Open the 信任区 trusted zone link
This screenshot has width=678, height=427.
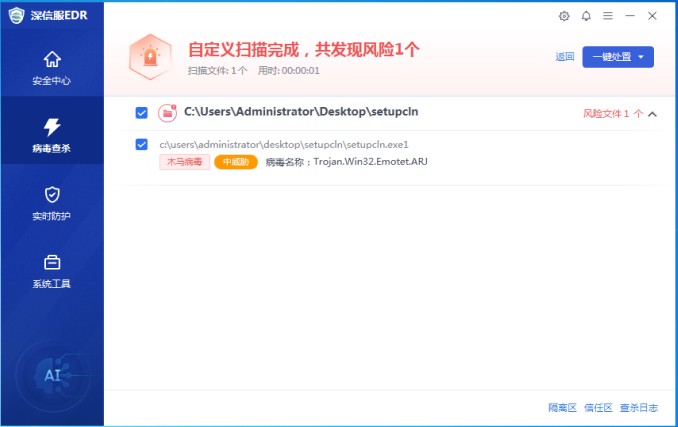(x=598, y=408)
